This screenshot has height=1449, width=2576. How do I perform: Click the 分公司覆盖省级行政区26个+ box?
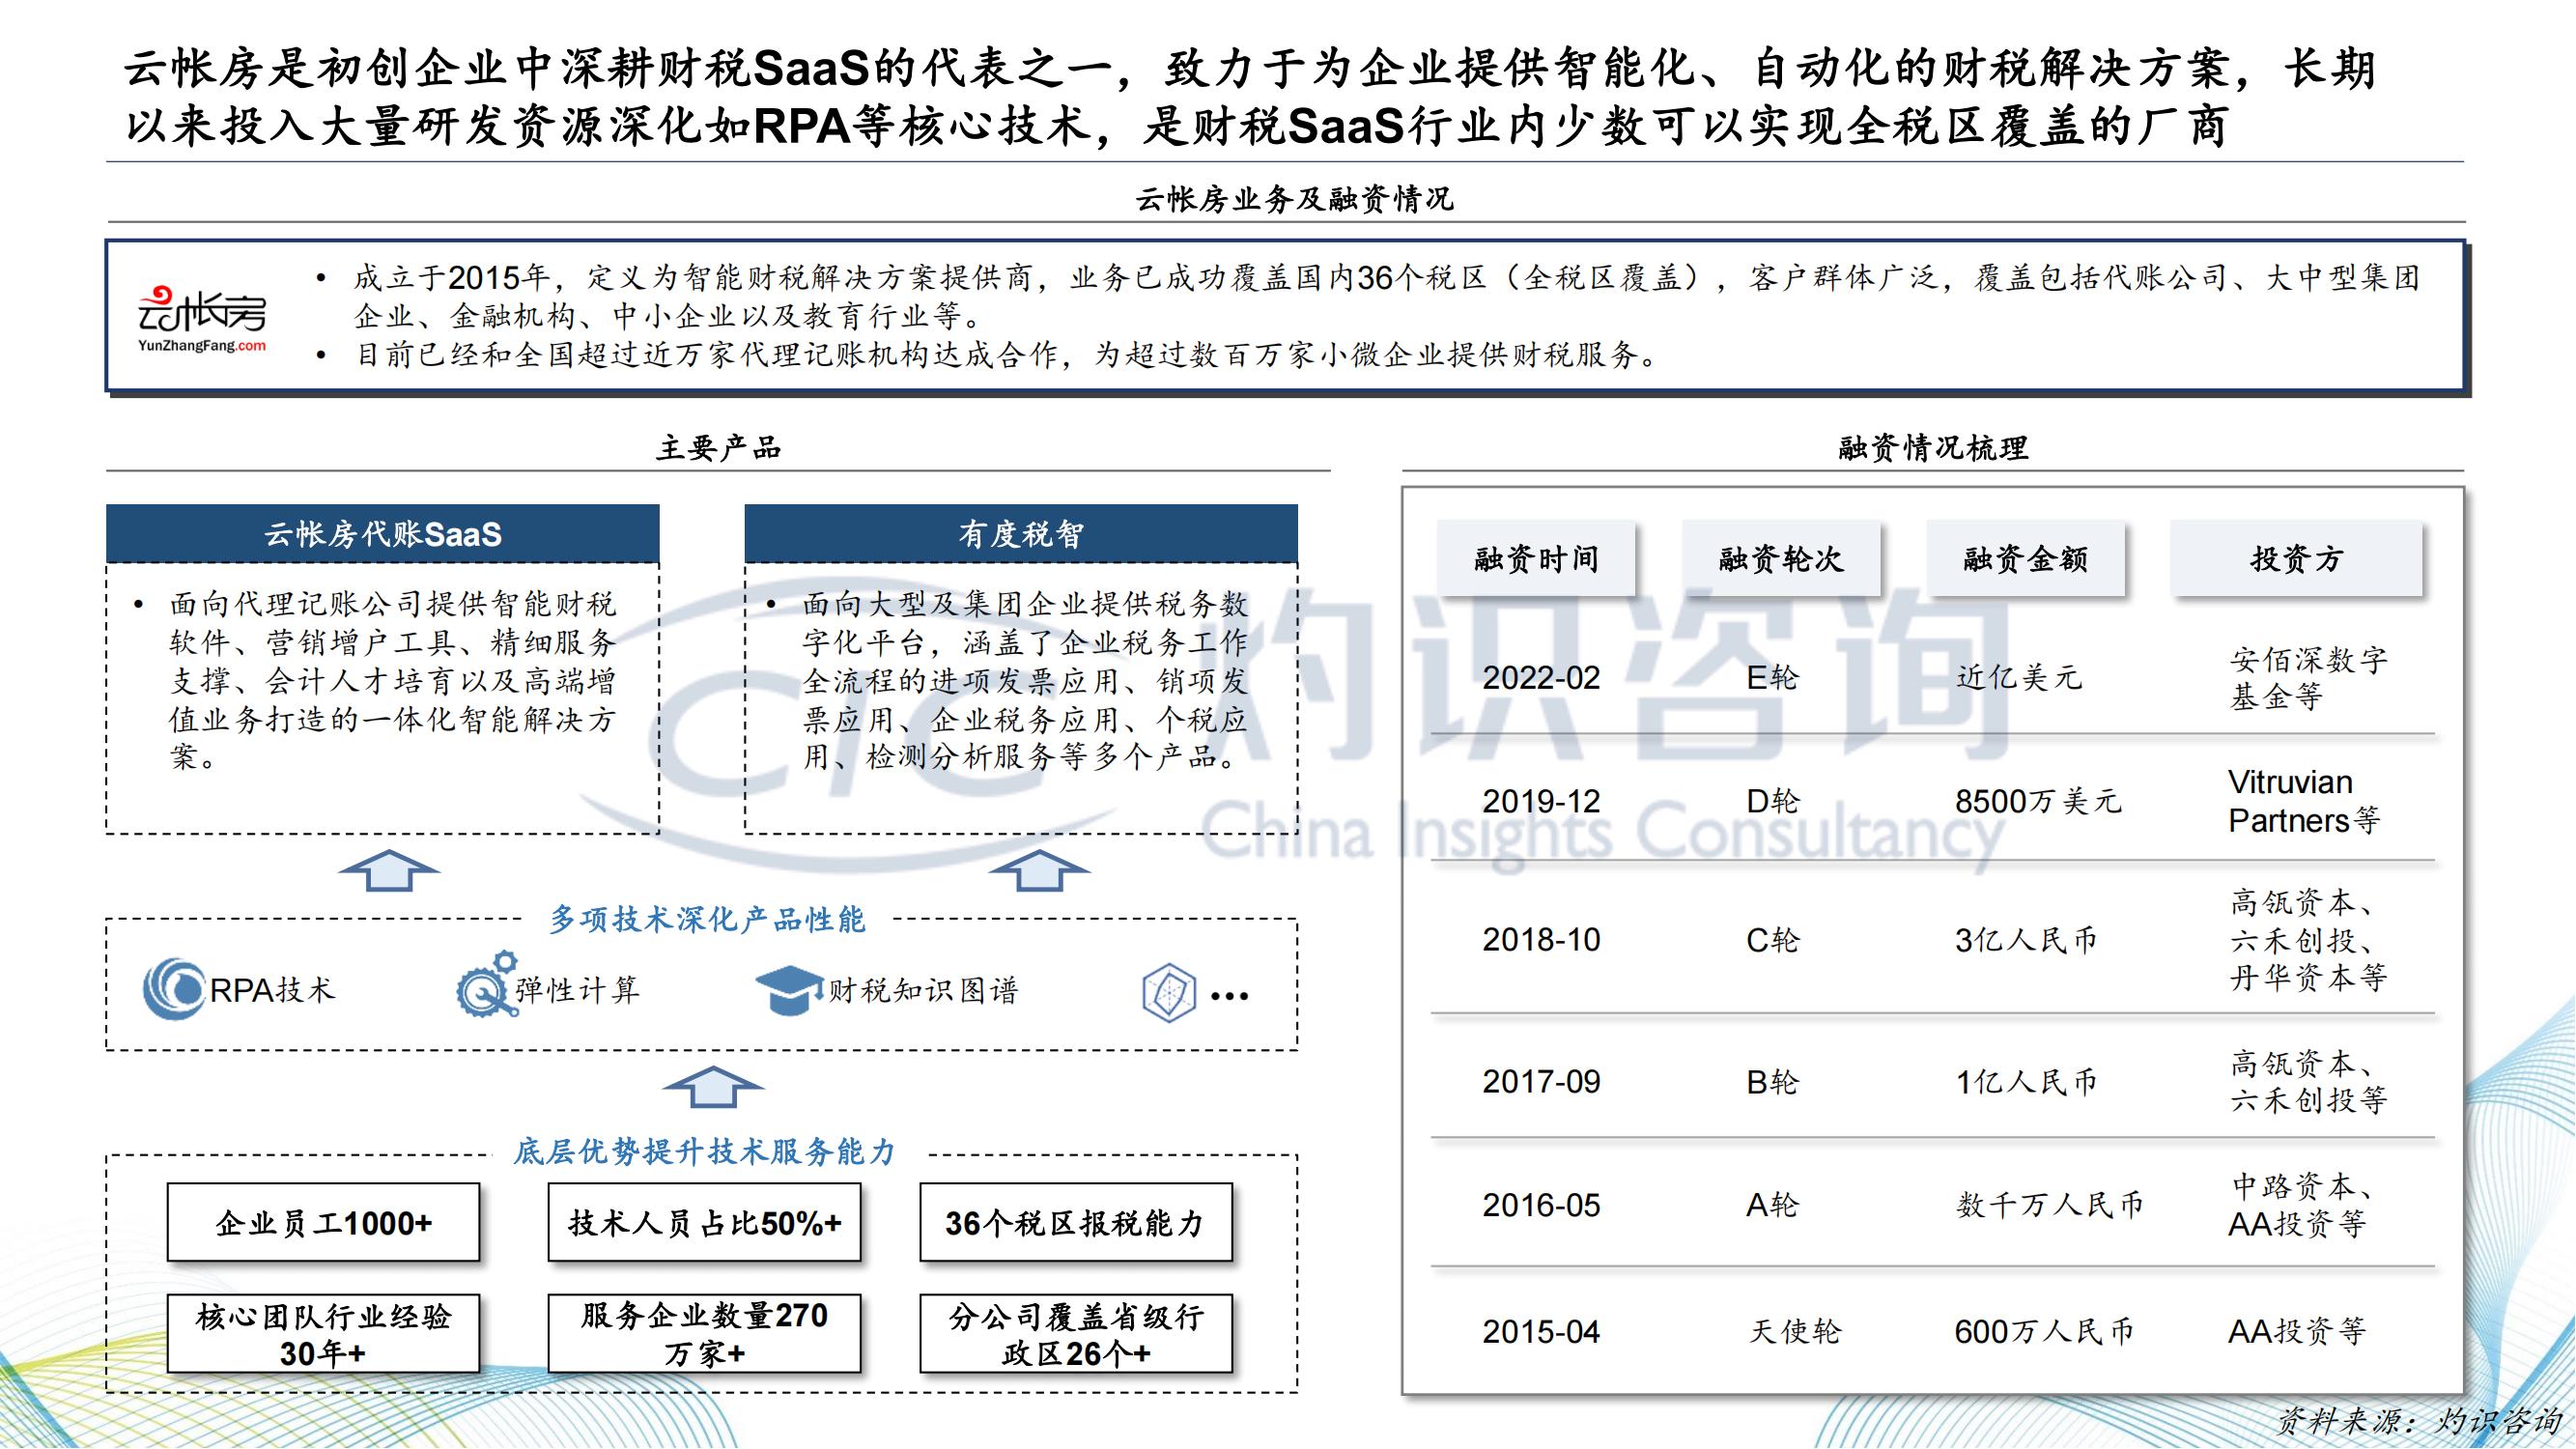(1076, 1333)
